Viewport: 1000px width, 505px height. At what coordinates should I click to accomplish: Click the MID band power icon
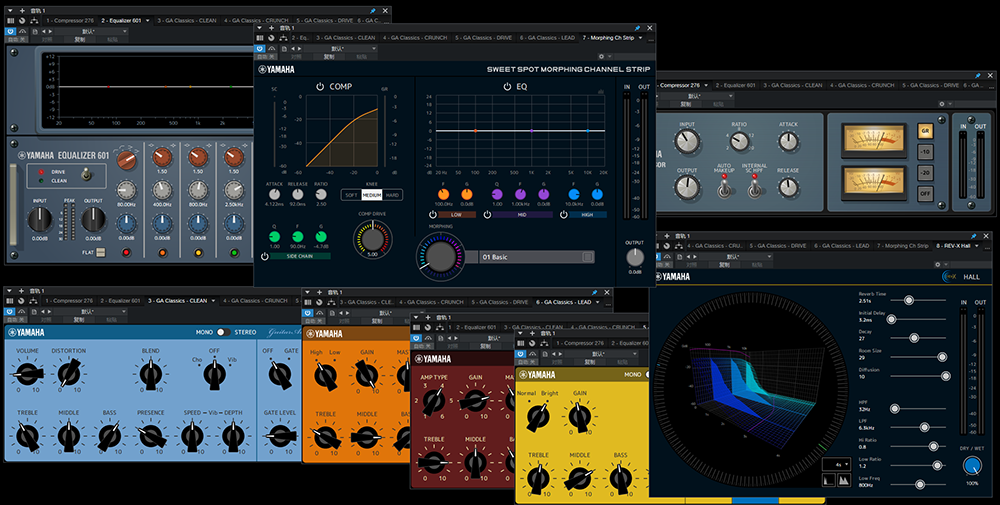coord(488,215)
